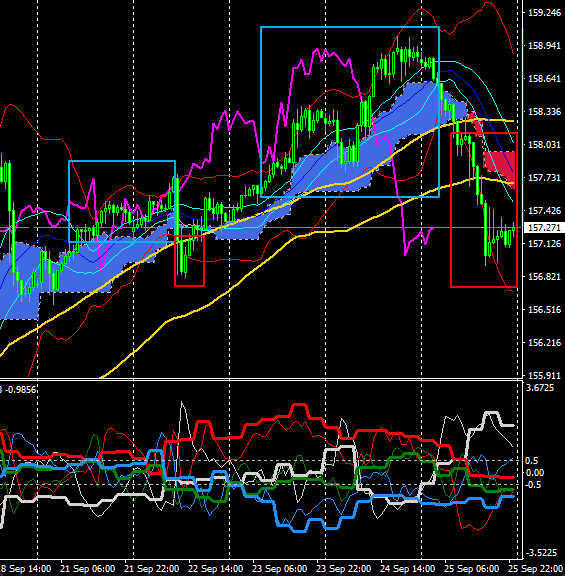The height and width of the screenshot is (576, 565).
Task: Click the 155.911 price axis value
Action: [x=544, y=375]
